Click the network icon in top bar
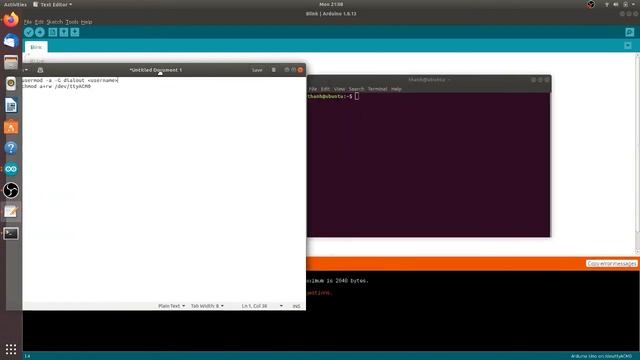Screen dimensions: 640x360 607,4
